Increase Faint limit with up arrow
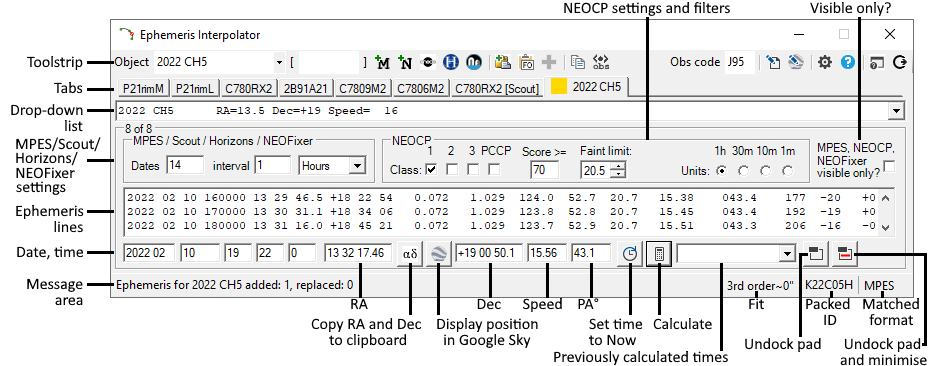This screenshot has width=929, height=366. click(619, 166)
